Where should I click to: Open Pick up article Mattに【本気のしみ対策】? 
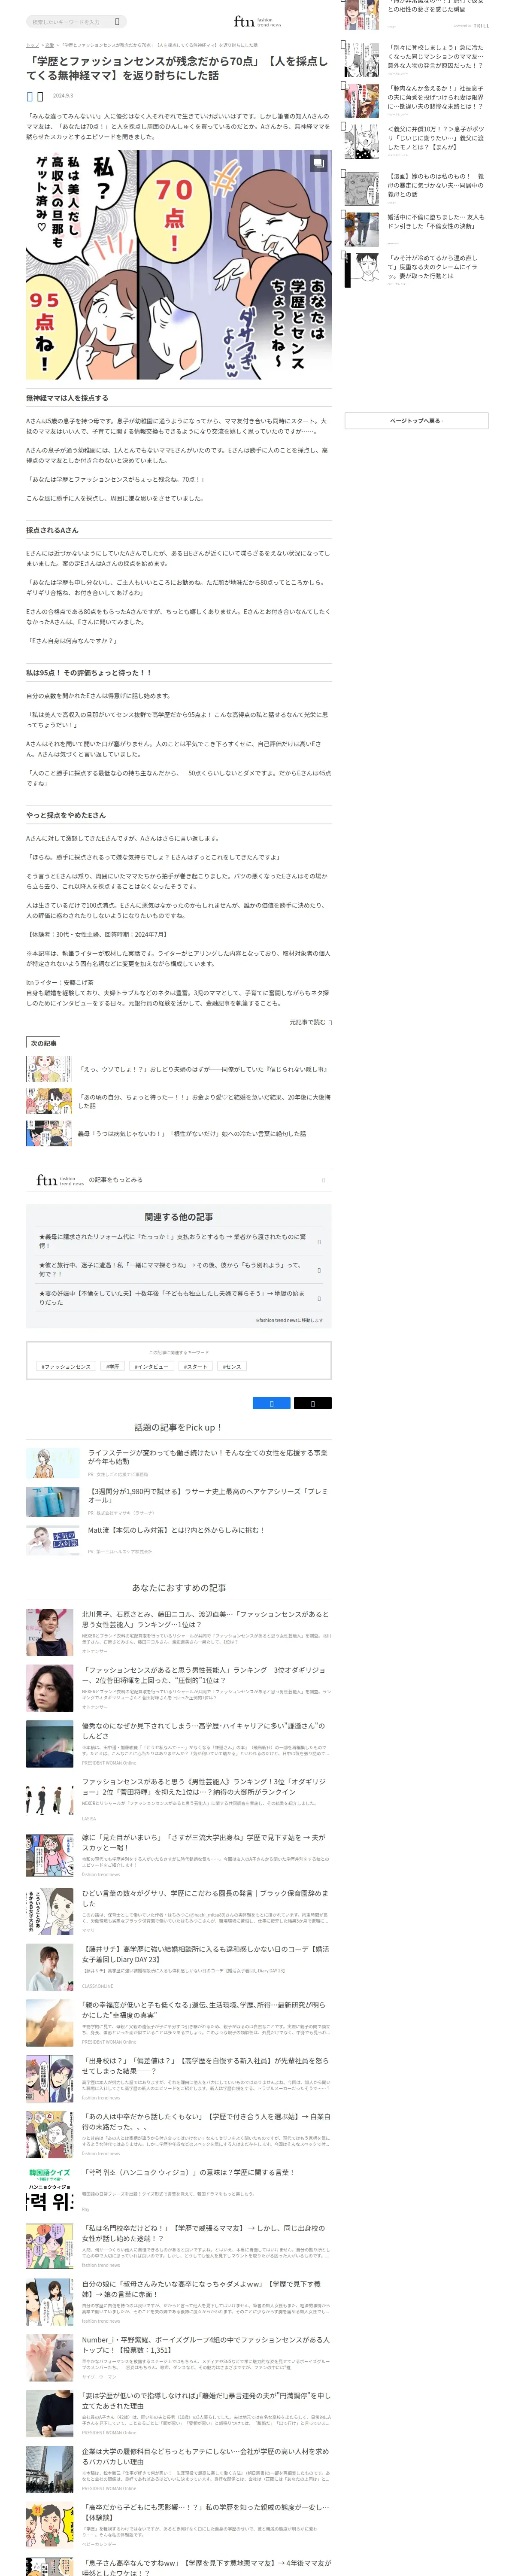(176, 1530)
